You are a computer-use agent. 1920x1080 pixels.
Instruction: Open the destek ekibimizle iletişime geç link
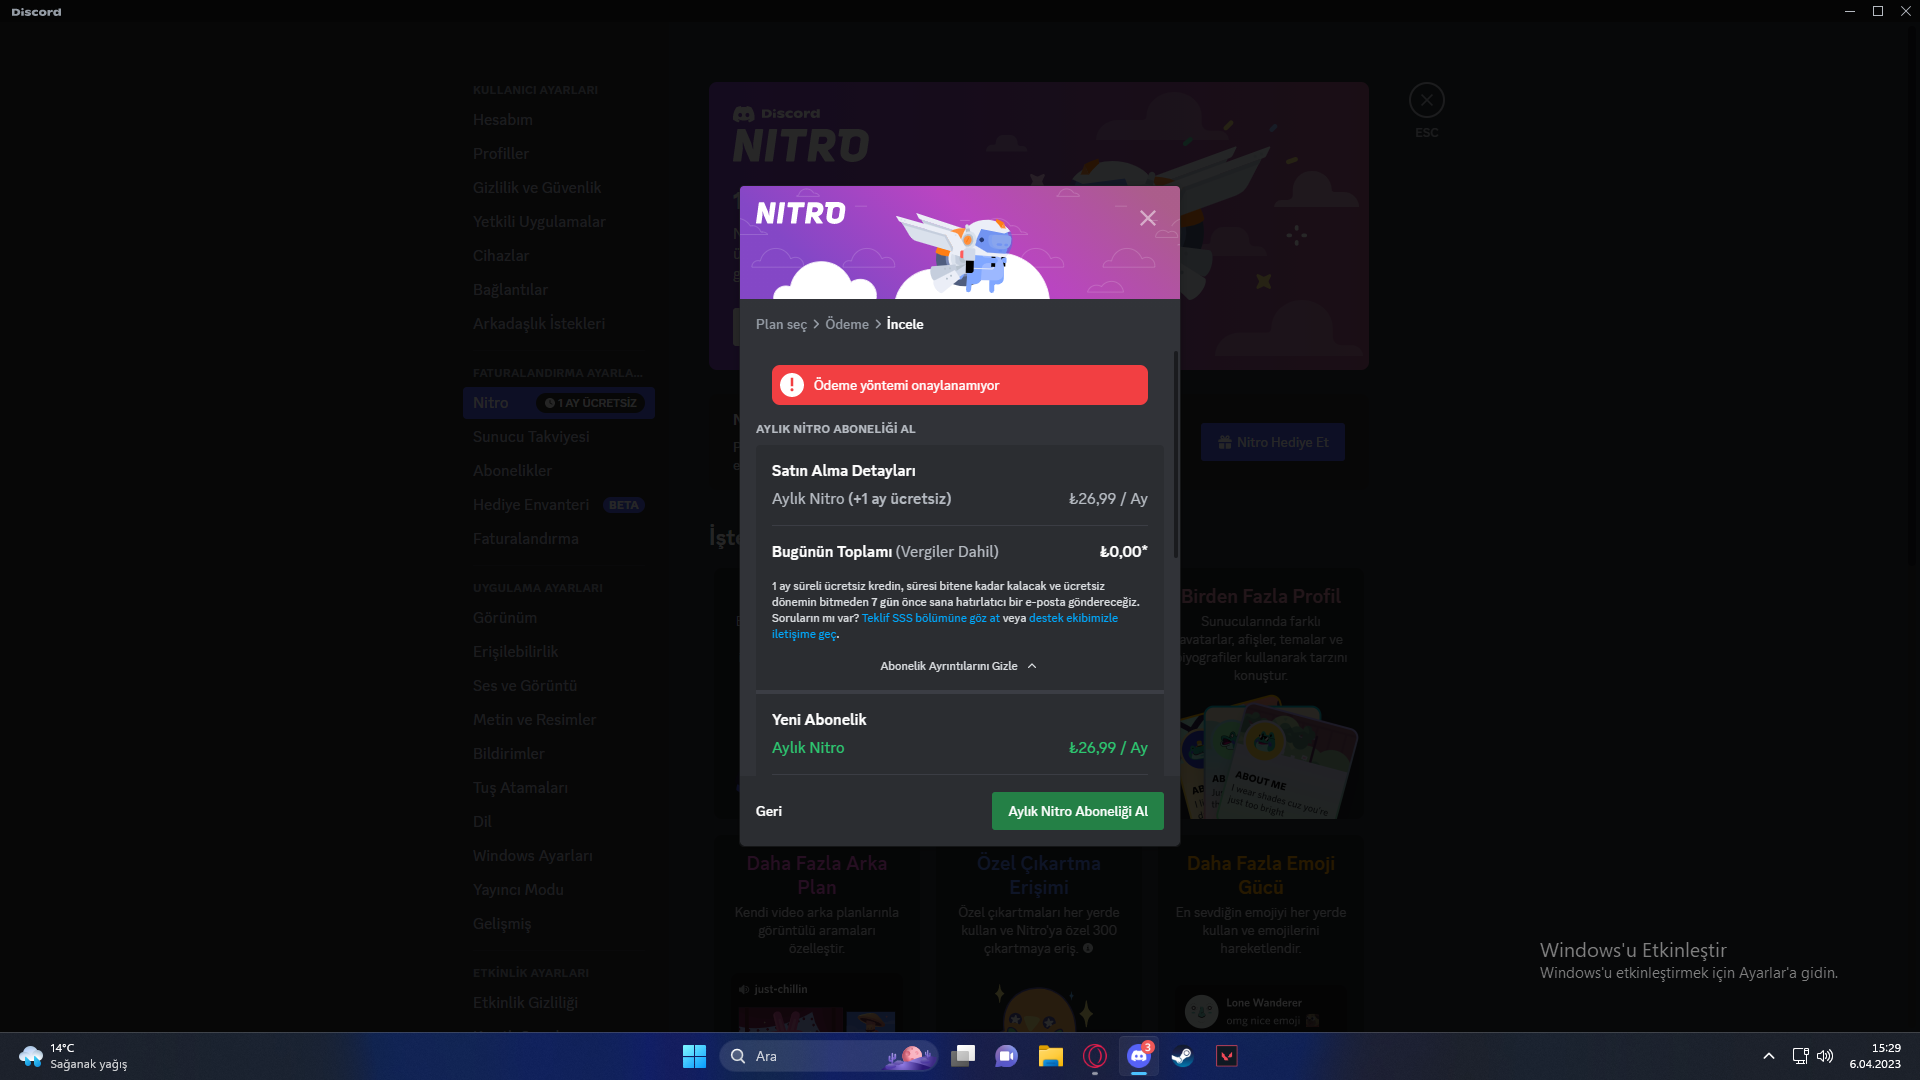pos(1073,618)
